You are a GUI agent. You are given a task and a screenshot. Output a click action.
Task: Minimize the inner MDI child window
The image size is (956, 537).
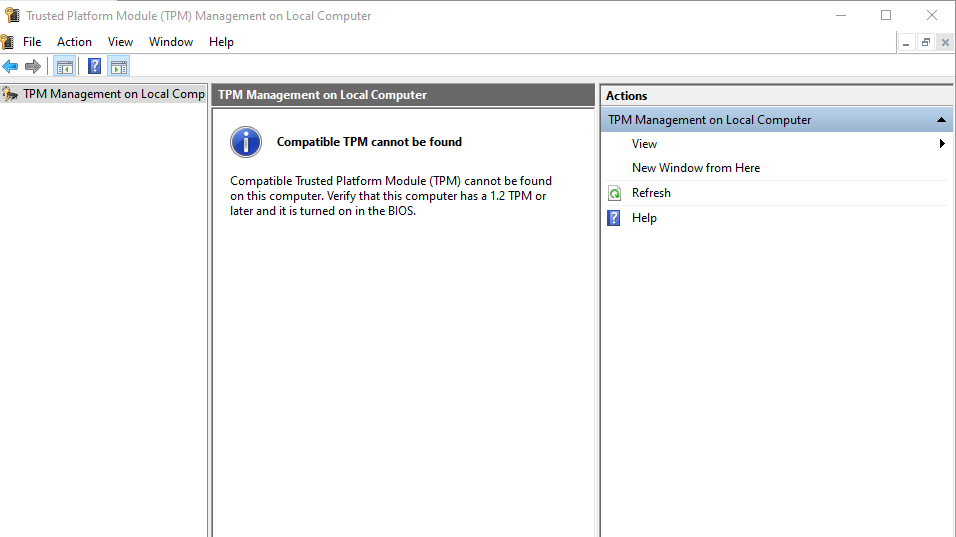906,43
